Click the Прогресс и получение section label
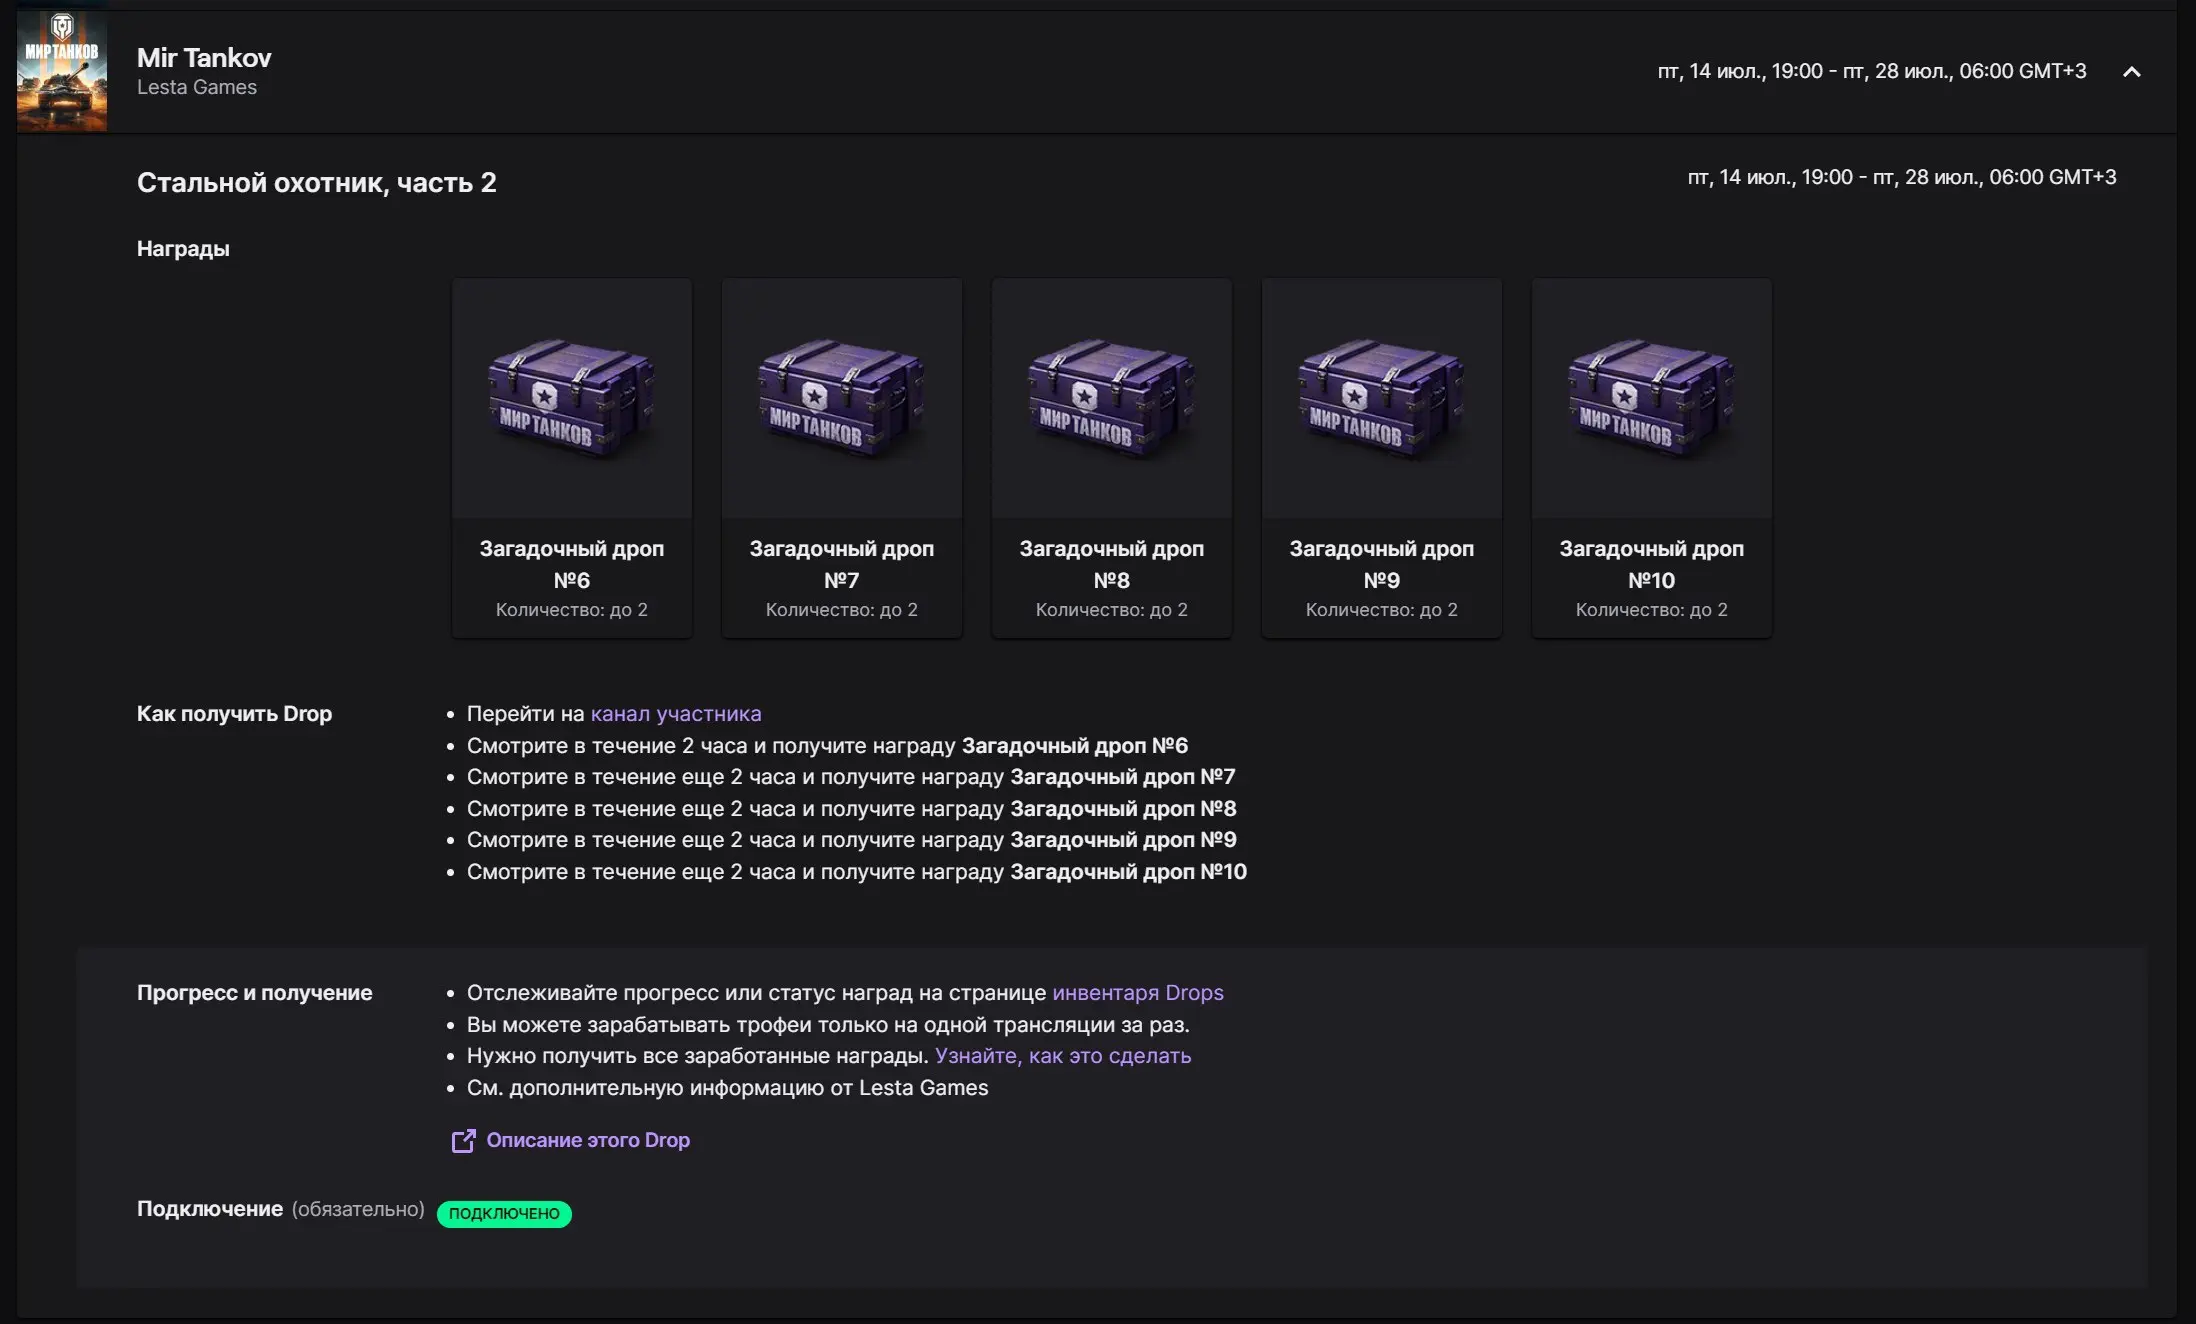2196x1324 pixels. [254, 993]
